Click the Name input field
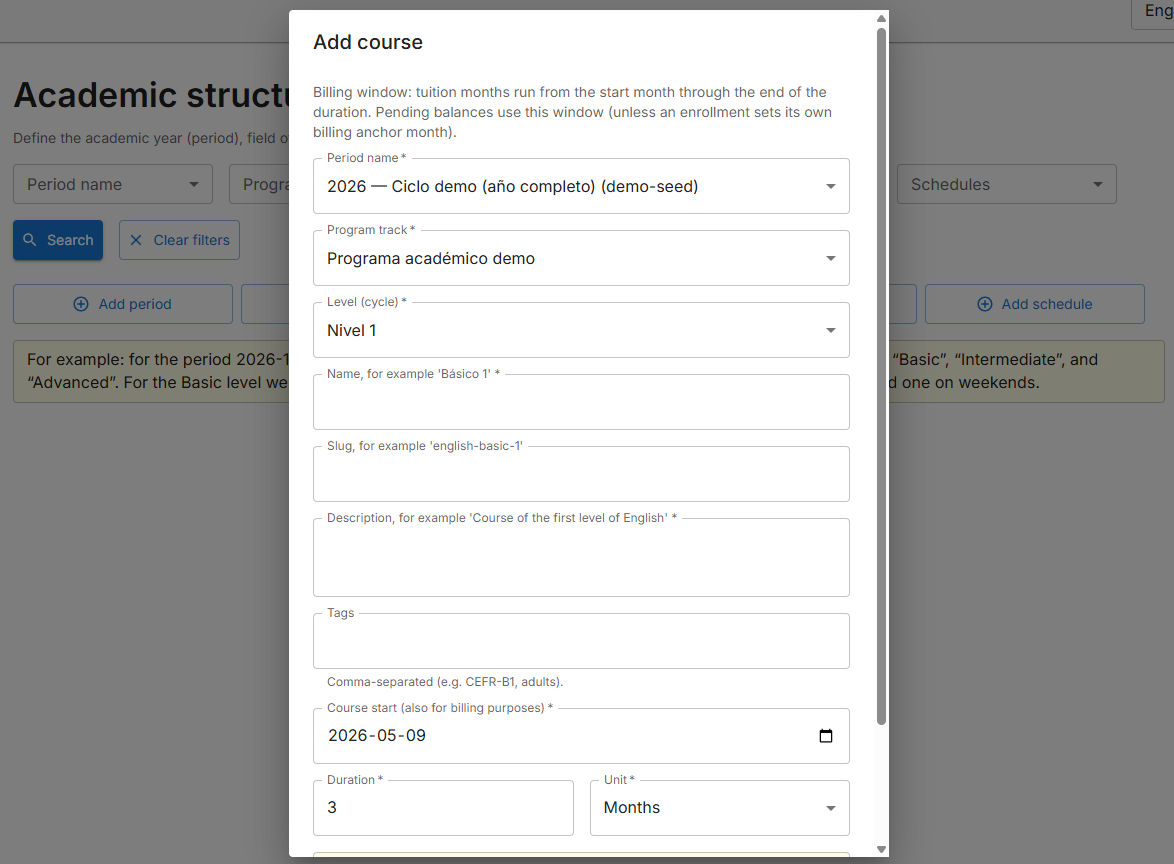This screenshot has height=864, width=1174. tap(581, 402)
